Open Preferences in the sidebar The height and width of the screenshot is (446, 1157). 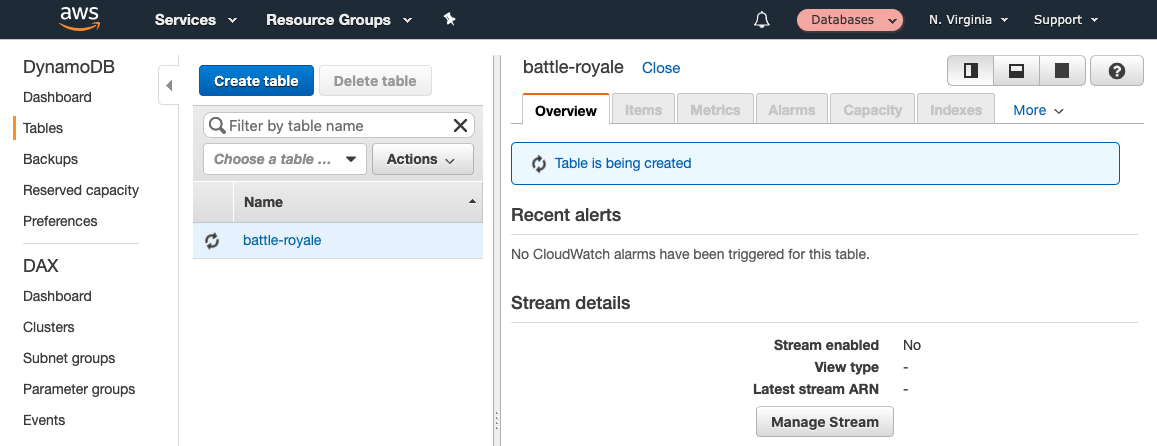(x=60, y=221)
